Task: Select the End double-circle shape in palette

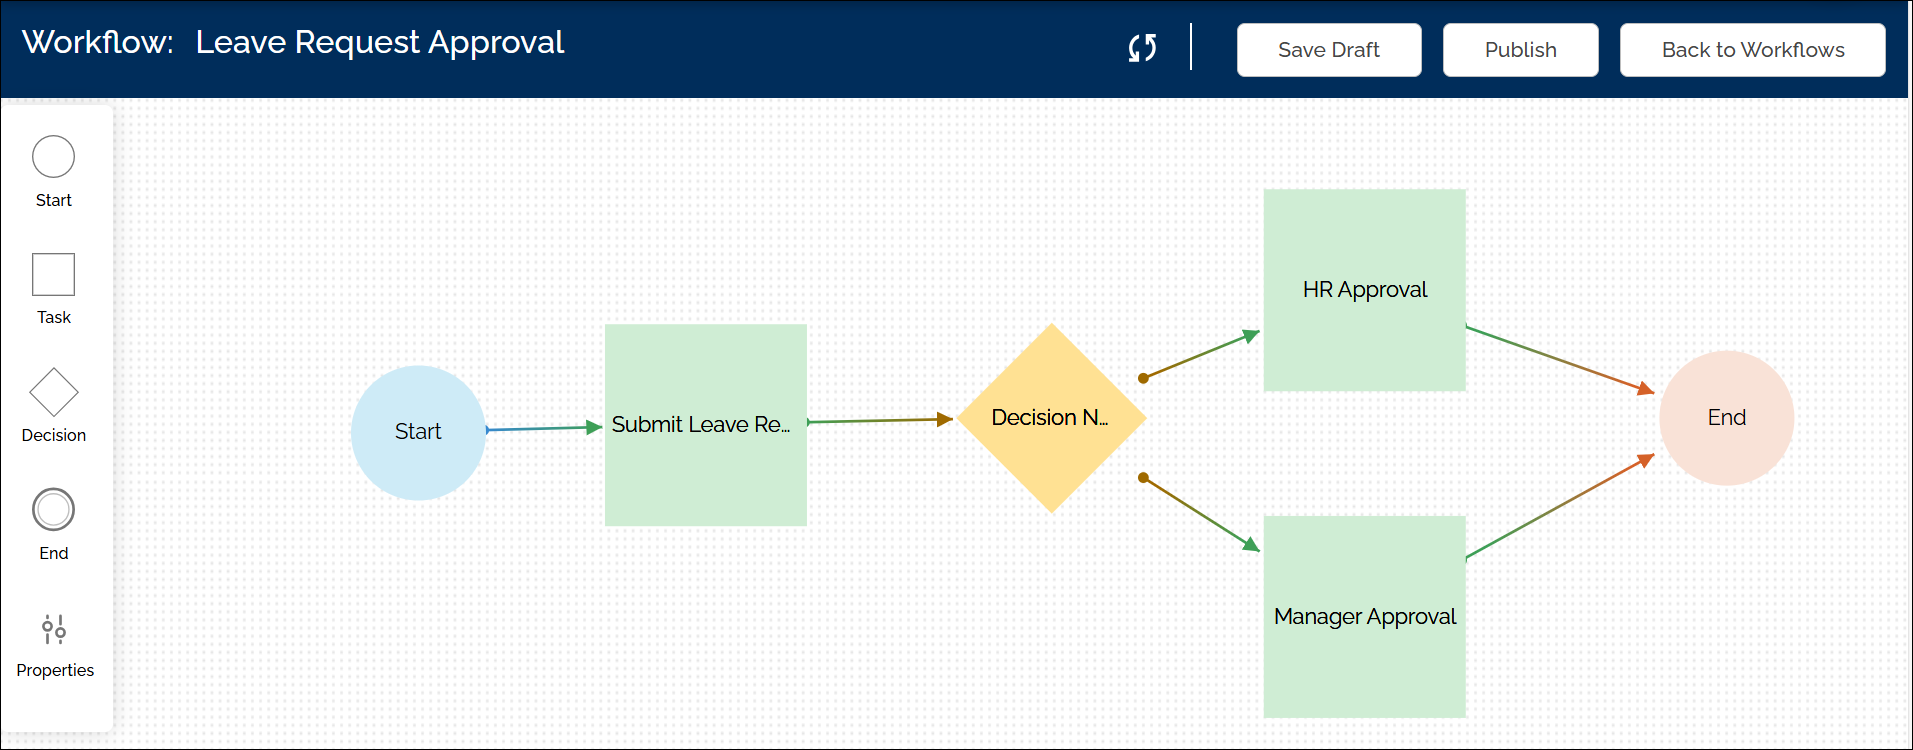Action: [53, 510]
